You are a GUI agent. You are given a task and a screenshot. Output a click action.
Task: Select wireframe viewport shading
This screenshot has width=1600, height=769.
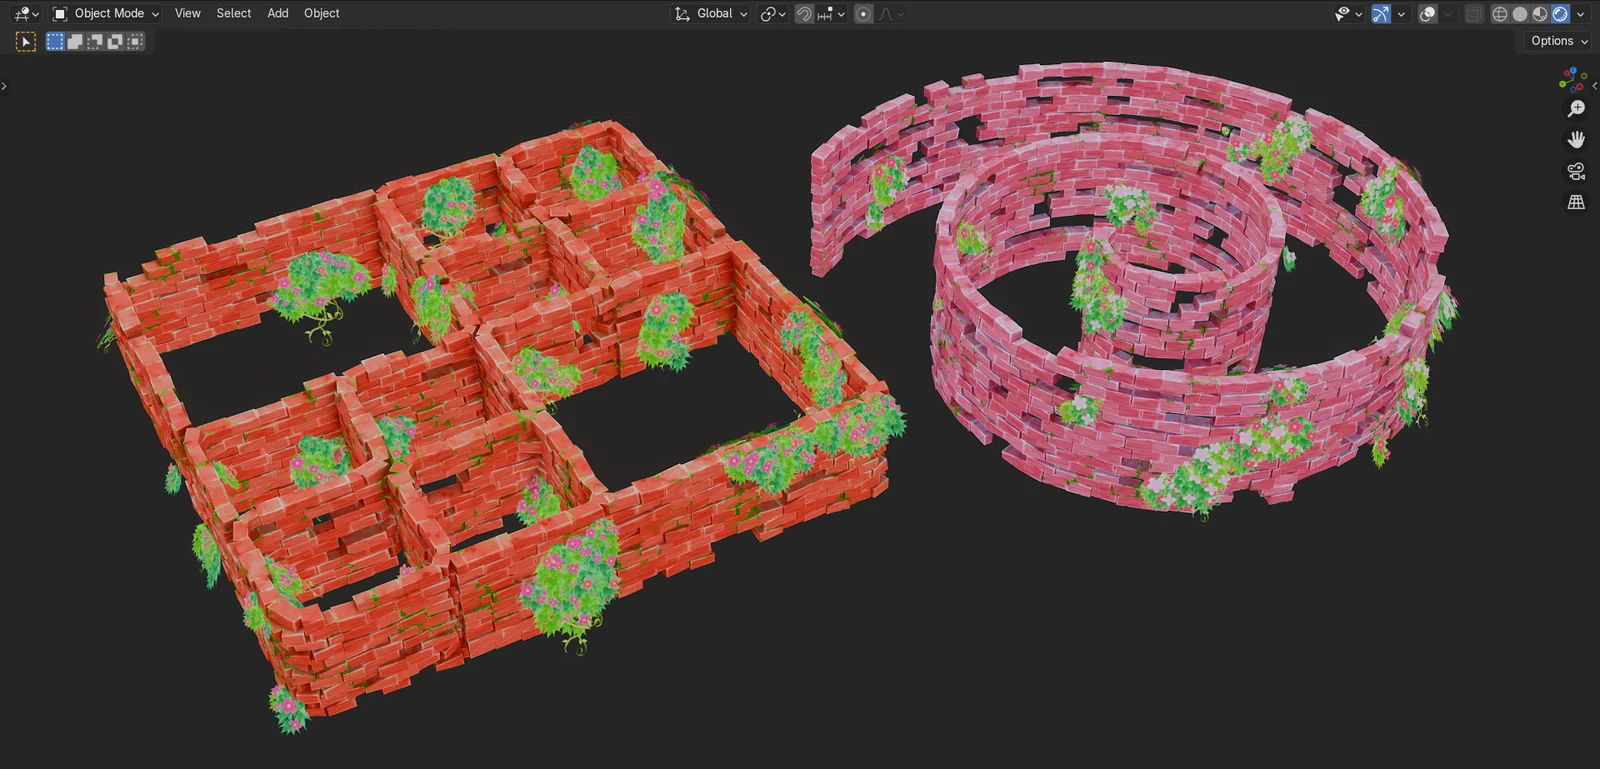pos(1499,14)
